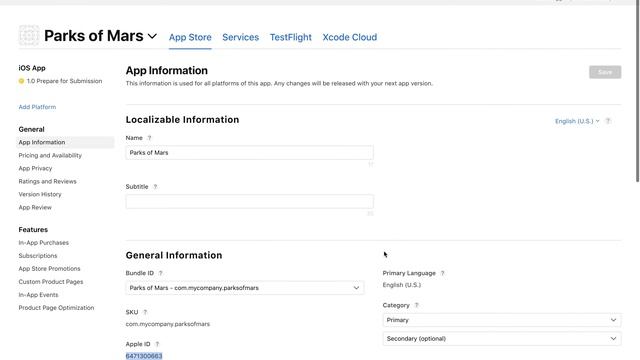Click the Add Platform link
Image resolution: width=640 pixels, height=360 pixels.
pos(37,107)
